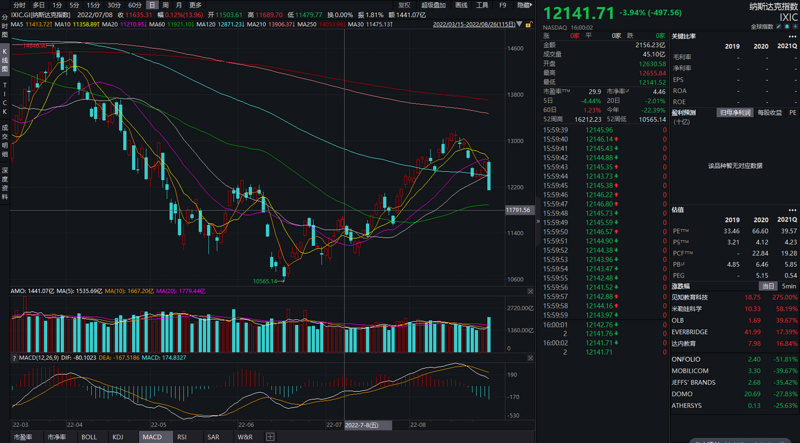This screenshot has width=800, height=443.
Task: Select the 分时 period tab
Action: point(19,5)
